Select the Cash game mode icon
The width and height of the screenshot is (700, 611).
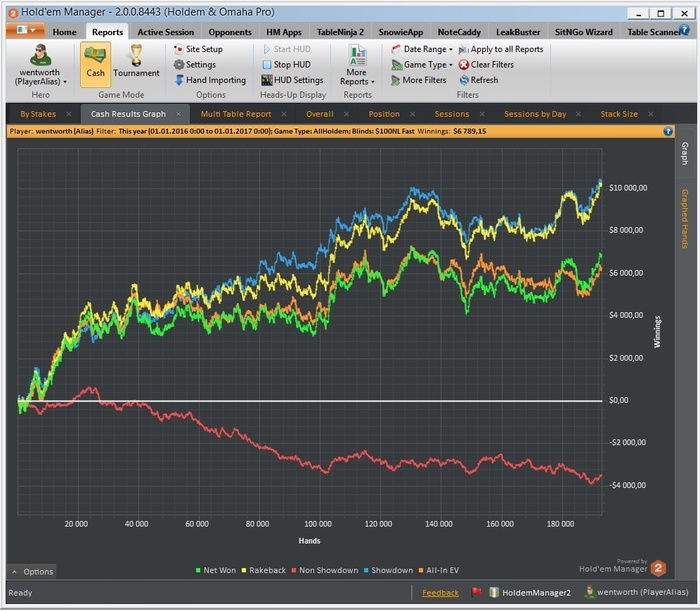pyautogui.click(x=96, y=62)
